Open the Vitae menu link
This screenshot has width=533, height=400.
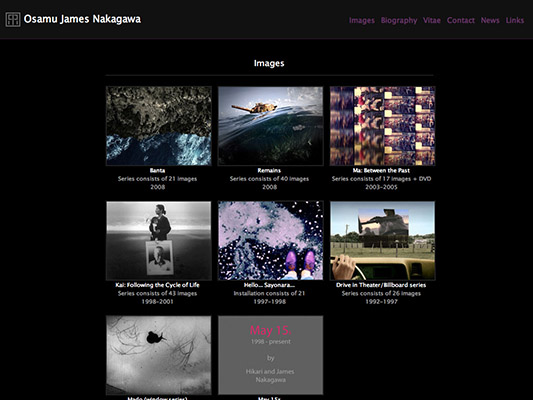(x=432, y=20)
